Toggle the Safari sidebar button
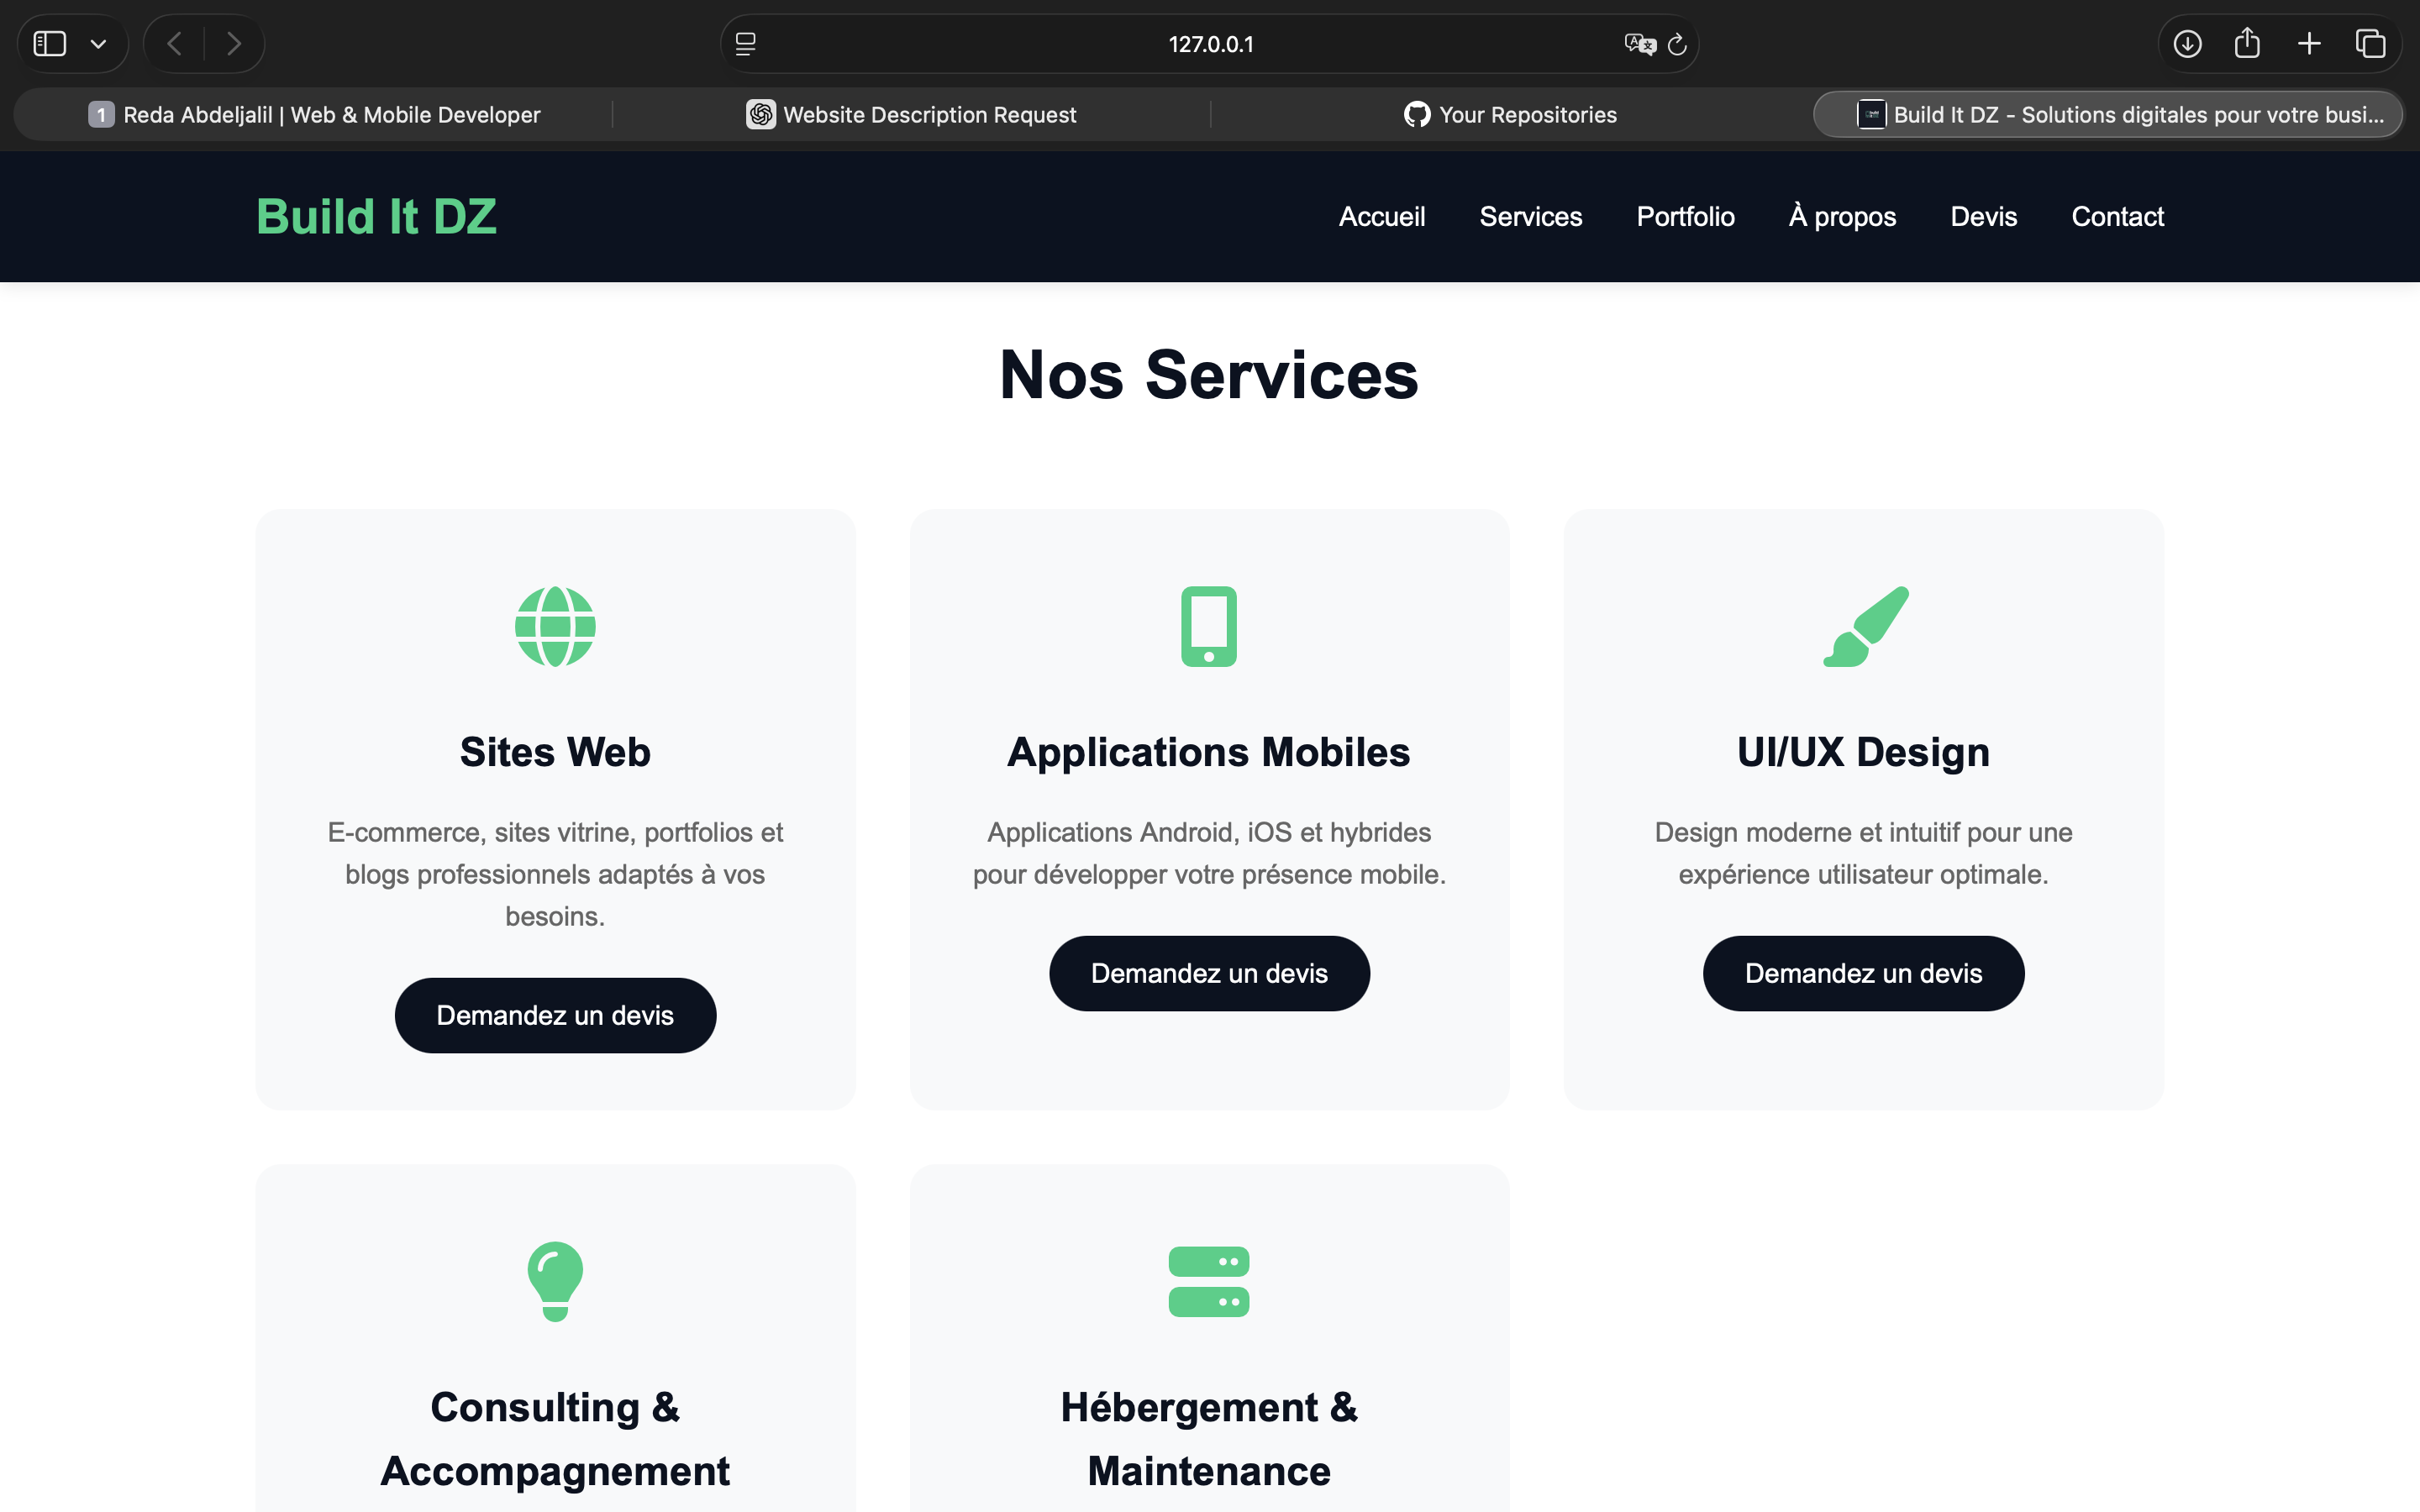Image resolution: width=2420 pixels, height=1512 pixels. pyautogui.click(x=50, y=44)
